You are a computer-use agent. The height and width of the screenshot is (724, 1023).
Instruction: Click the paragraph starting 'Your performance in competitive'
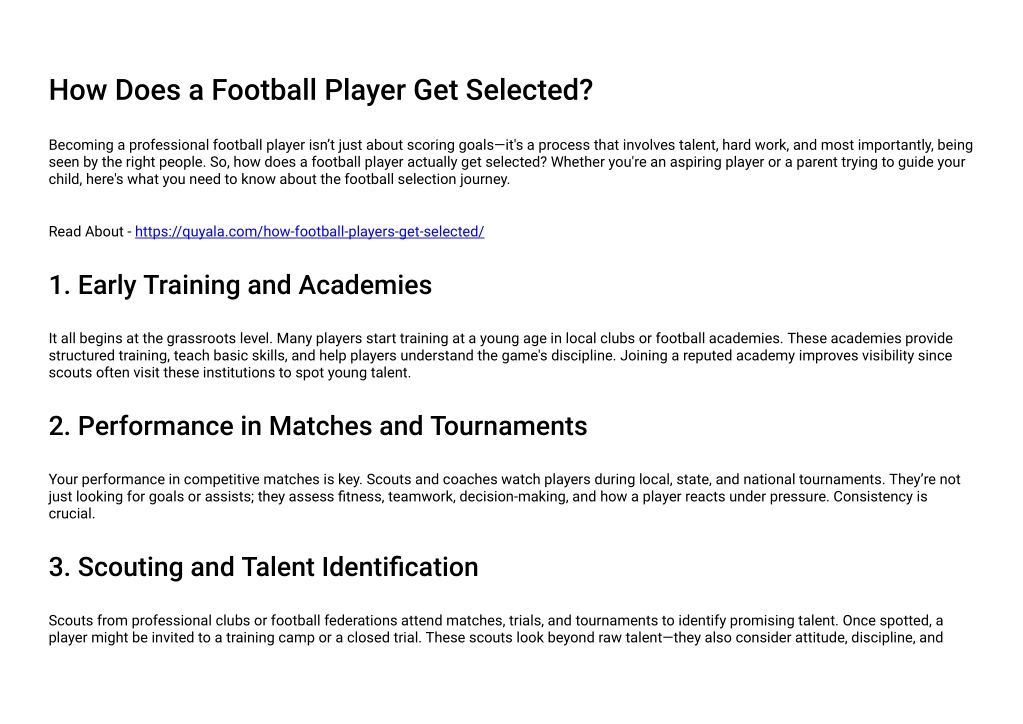click(x=504, y=496)
